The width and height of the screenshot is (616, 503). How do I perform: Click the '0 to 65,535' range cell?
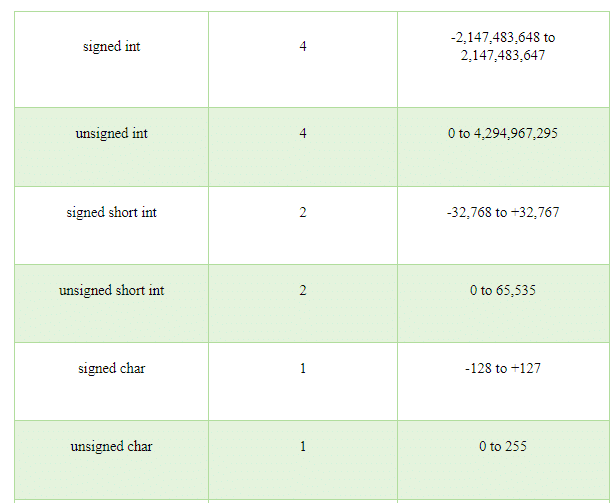coord(503,291)
